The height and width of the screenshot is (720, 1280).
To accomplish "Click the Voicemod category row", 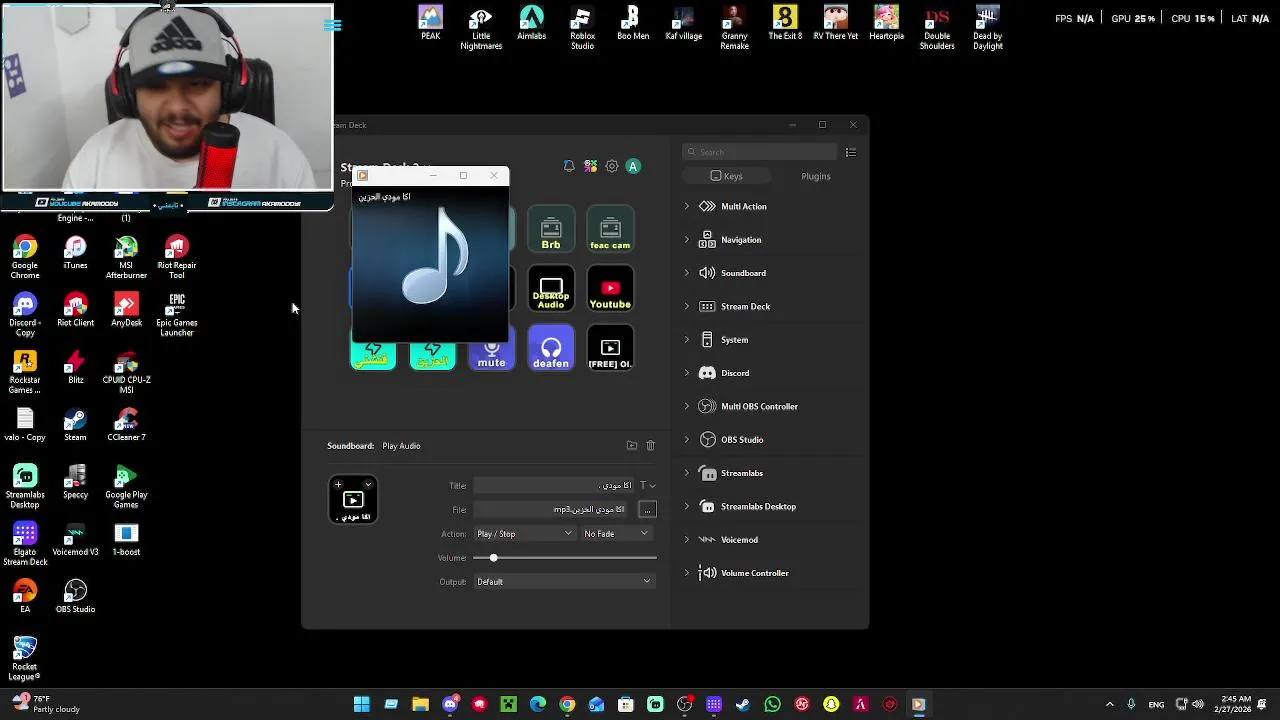I will [769, 540].
